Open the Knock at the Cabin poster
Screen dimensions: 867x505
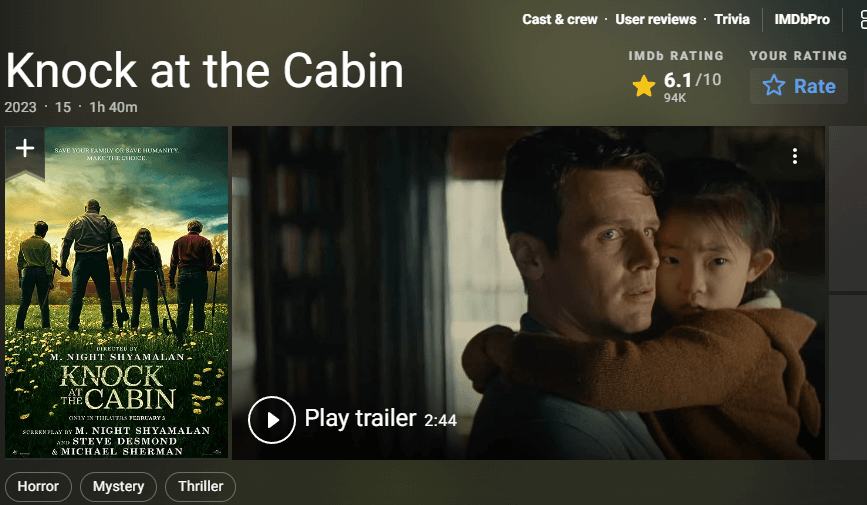[x=117, y=293]
